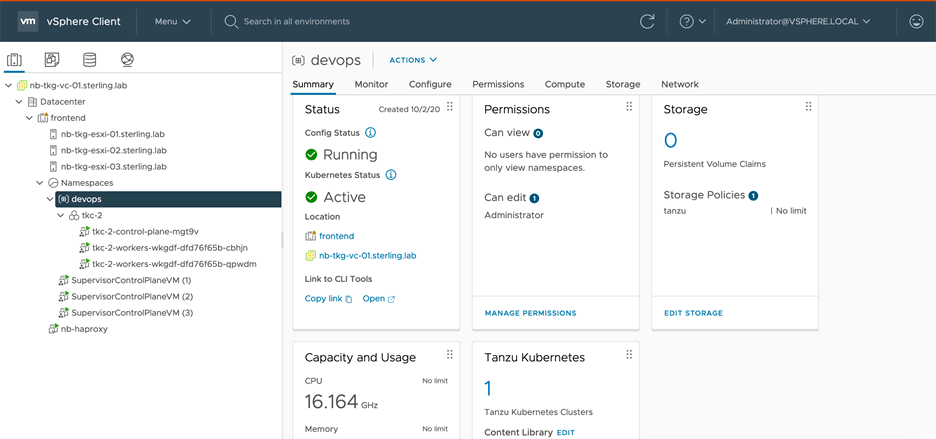
Task: Open the Storage inventory view icon
Action: [x=90, y=60]
